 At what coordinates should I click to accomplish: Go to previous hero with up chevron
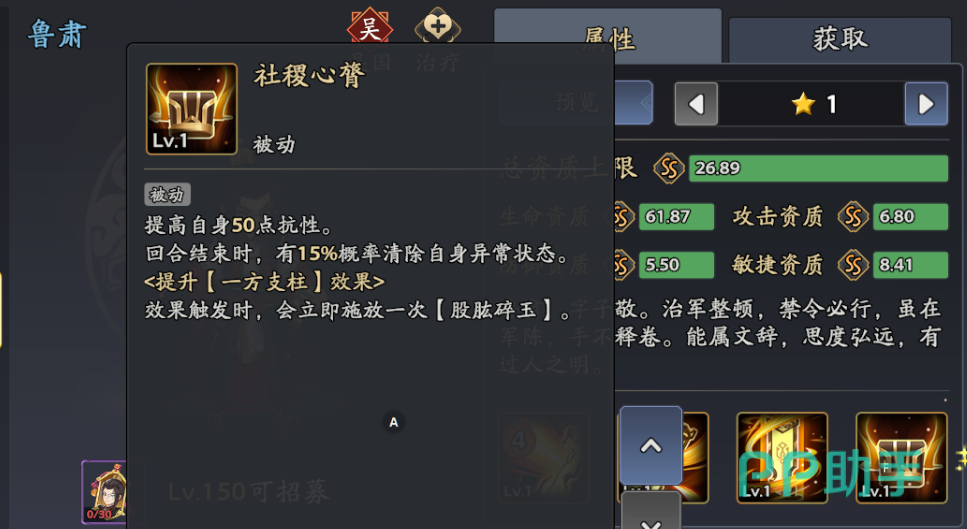click(651, 445)
